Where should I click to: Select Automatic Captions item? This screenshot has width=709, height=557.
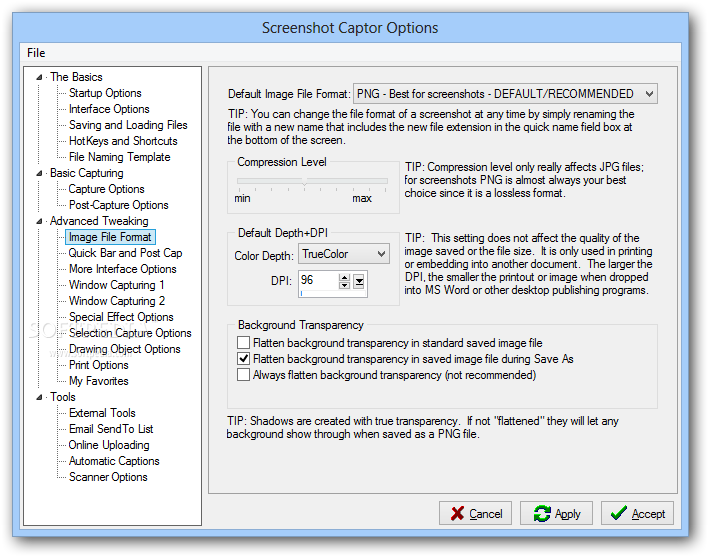(114, 461)
